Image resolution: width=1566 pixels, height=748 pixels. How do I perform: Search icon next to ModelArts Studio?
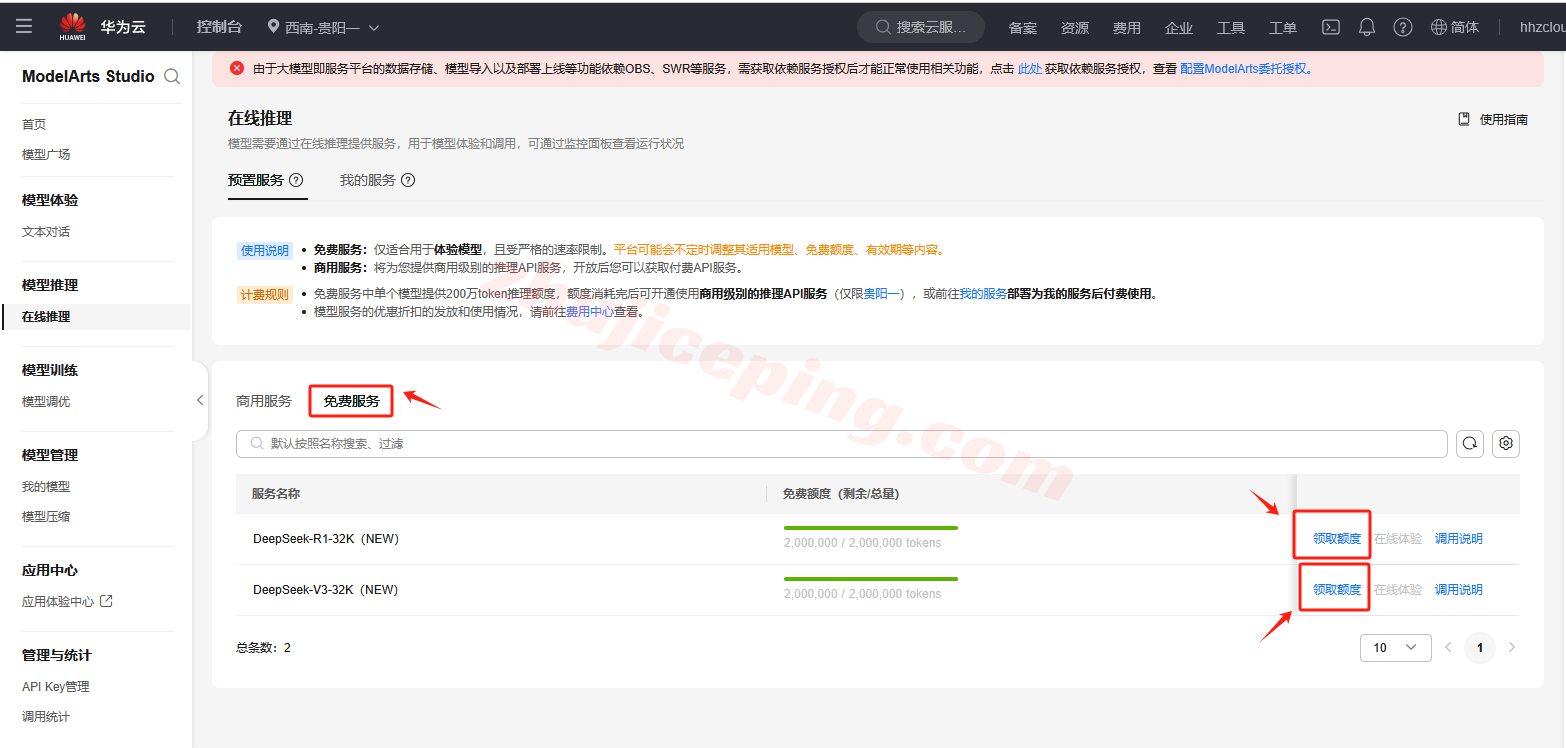coord(172,76)
